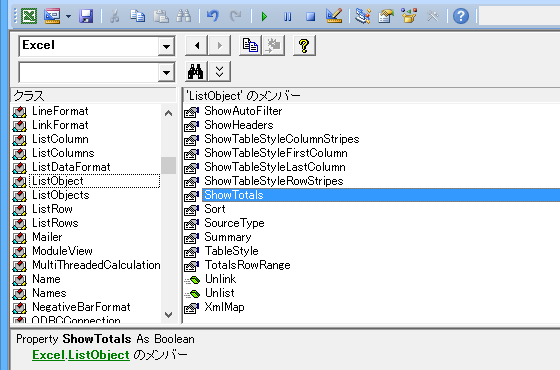Select LineFormat in the class list
560x370 pixels.
60,111
